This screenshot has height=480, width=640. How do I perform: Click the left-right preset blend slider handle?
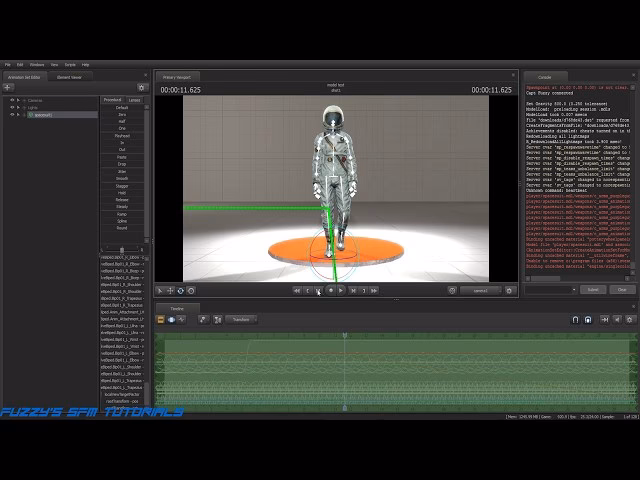tap(122, 250)
